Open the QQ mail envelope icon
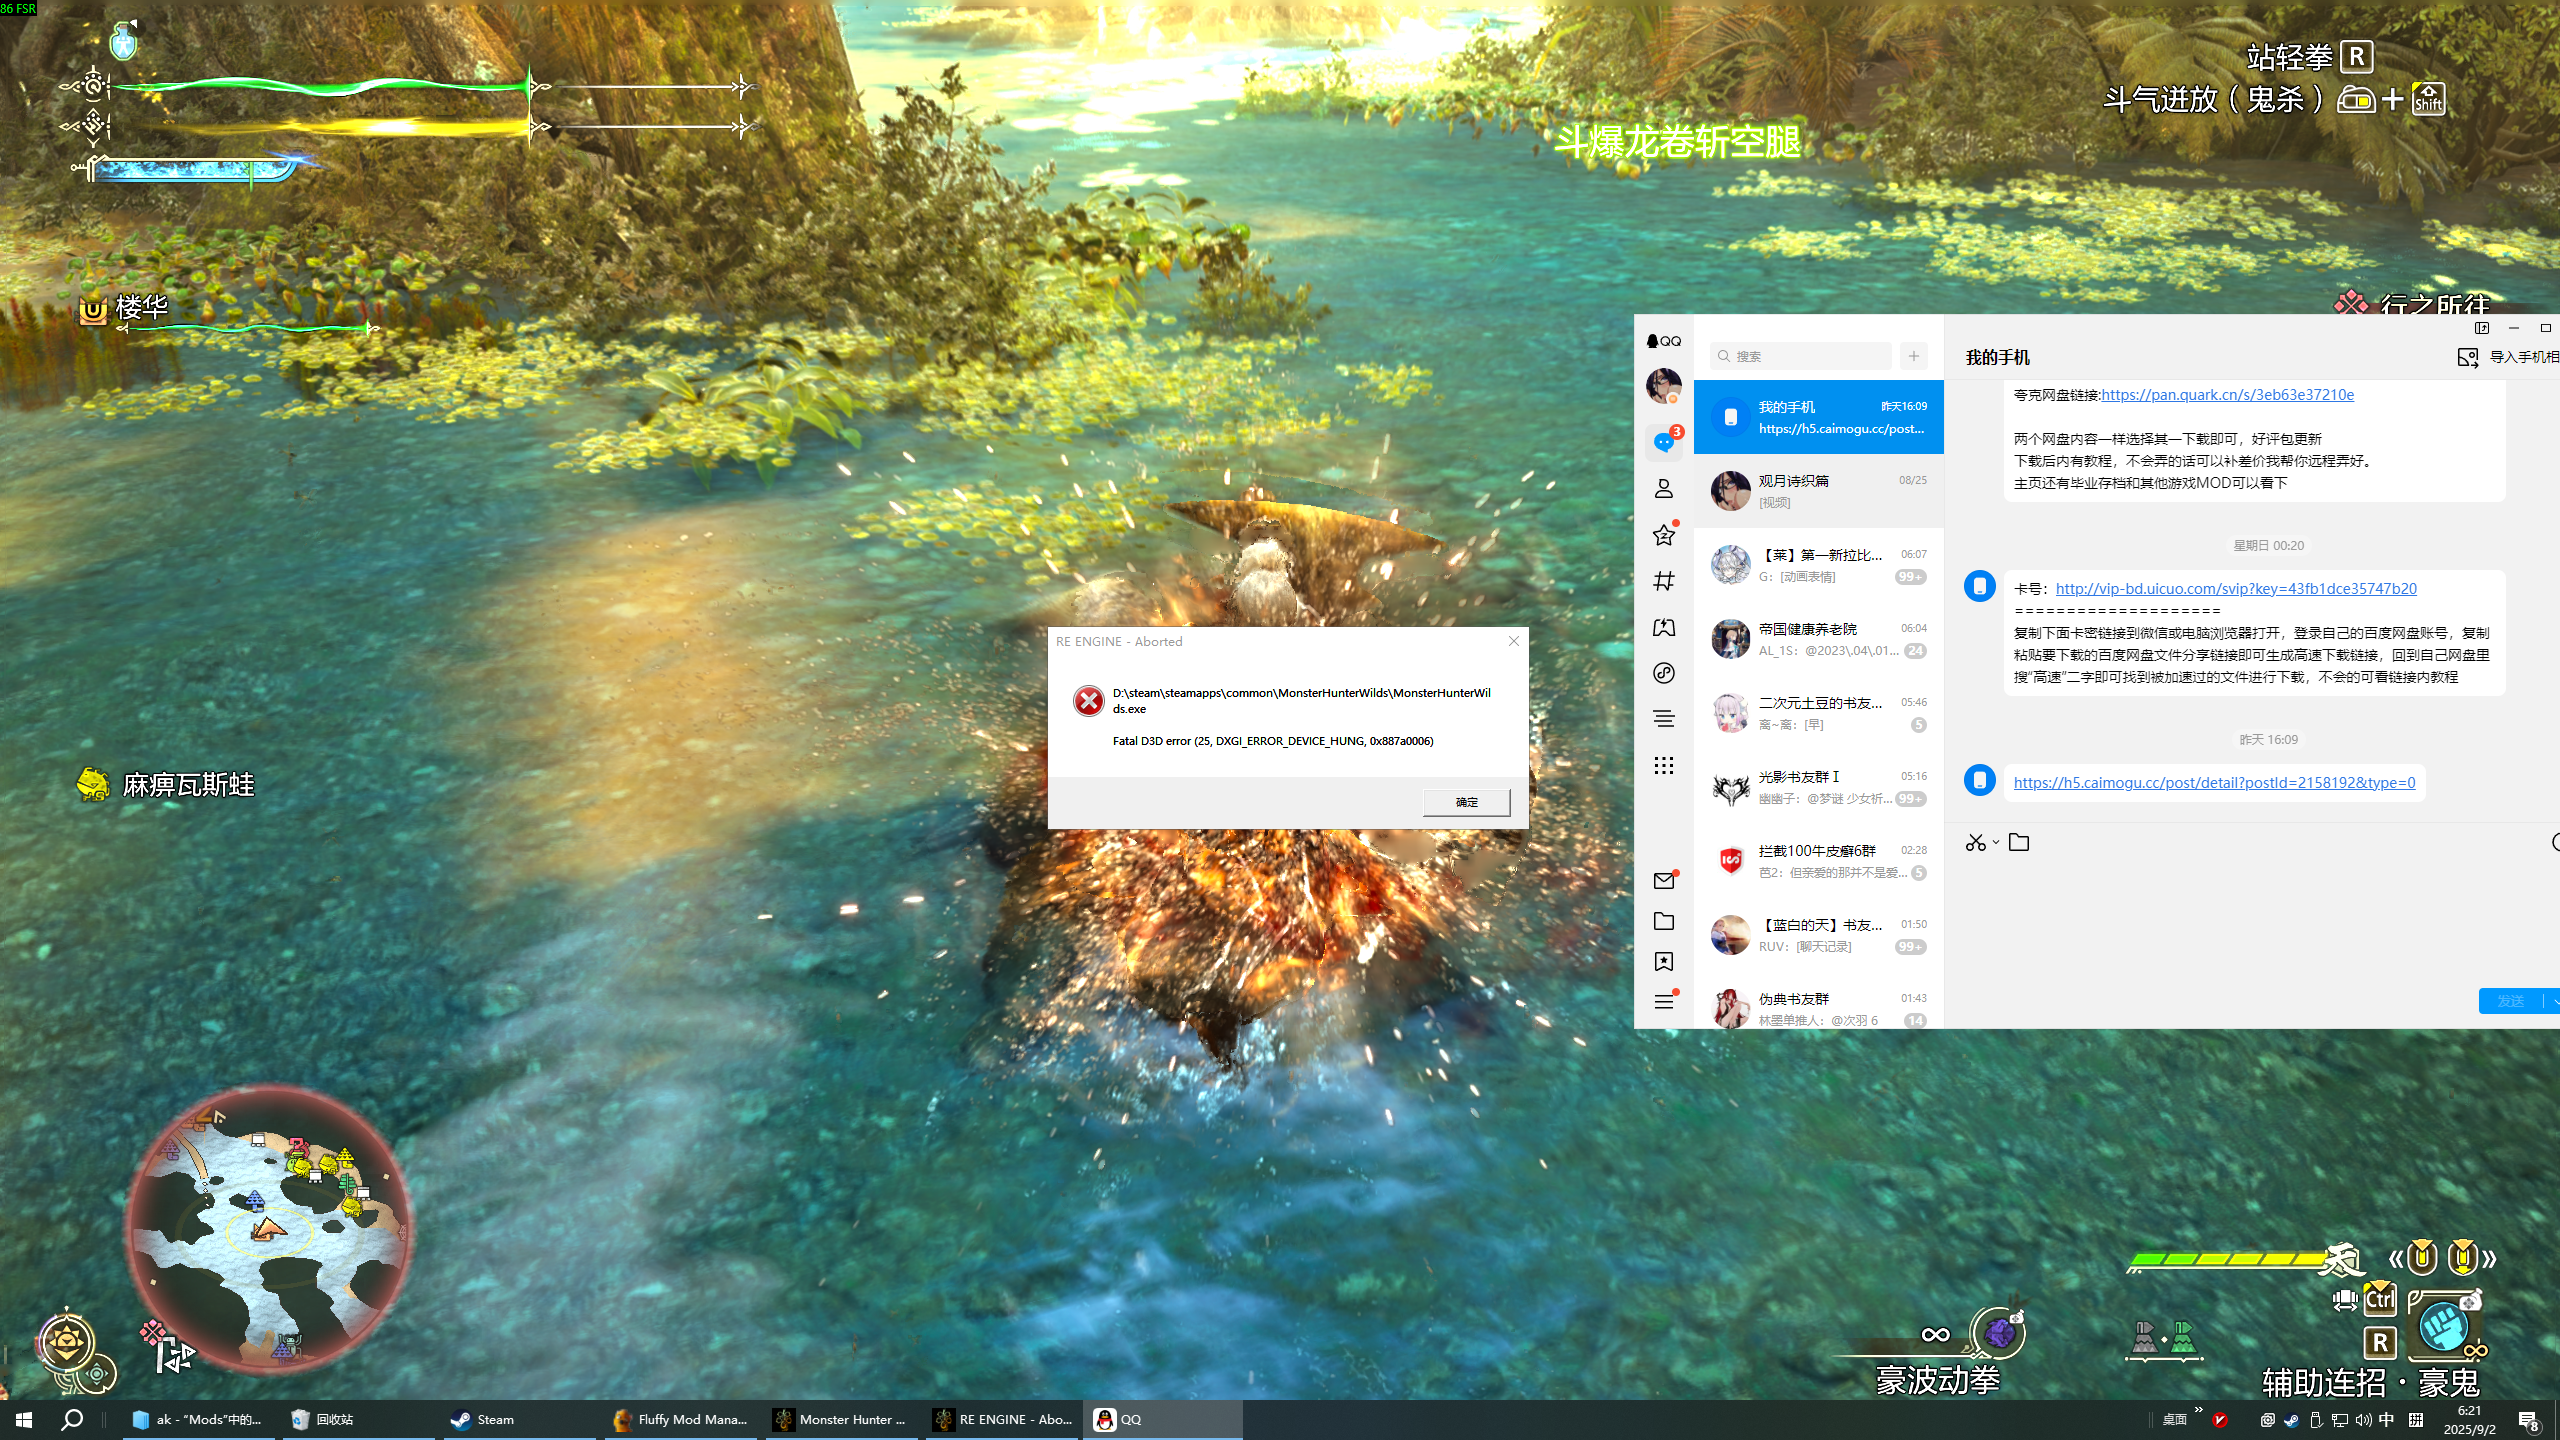Image resolution: width=2560 pixels, height=1440 pixels. coord(1664,881)
